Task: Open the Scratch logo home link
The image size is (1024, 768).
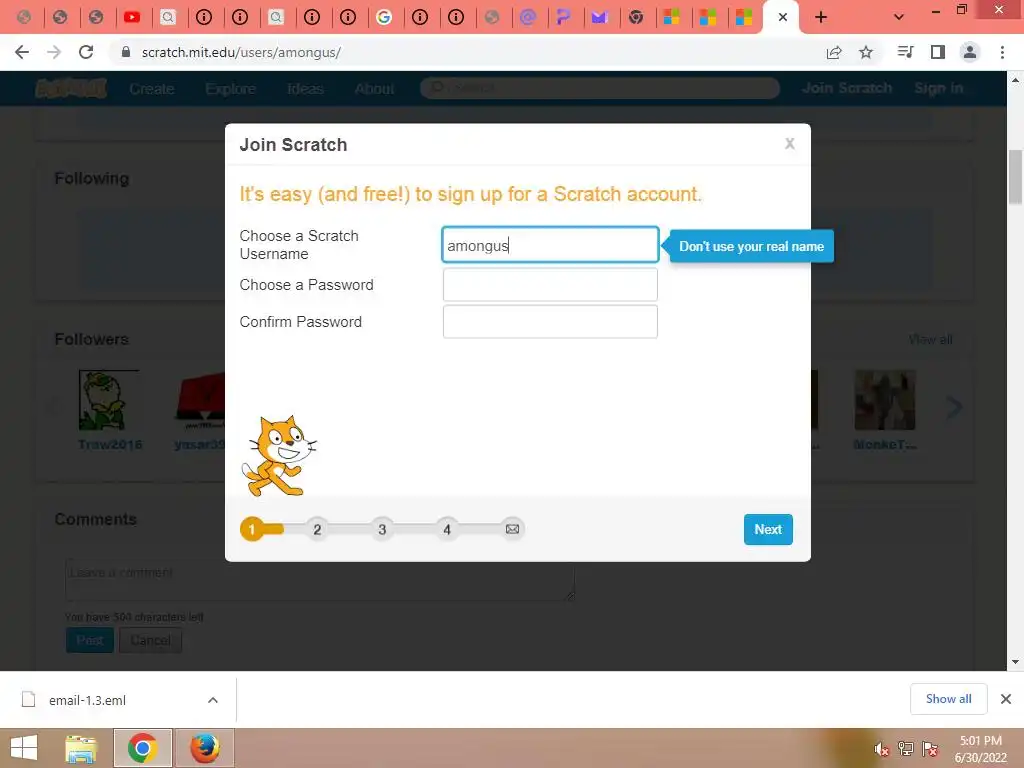Action: click(71, 88)
